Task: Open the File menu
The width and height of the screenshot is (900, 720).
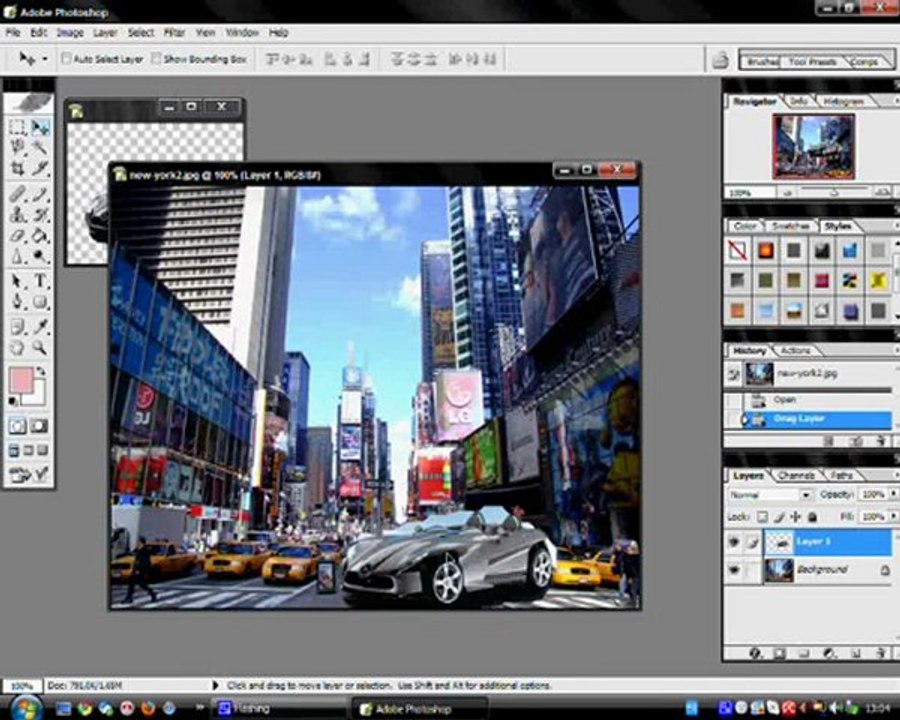Action: coord(13,33)
